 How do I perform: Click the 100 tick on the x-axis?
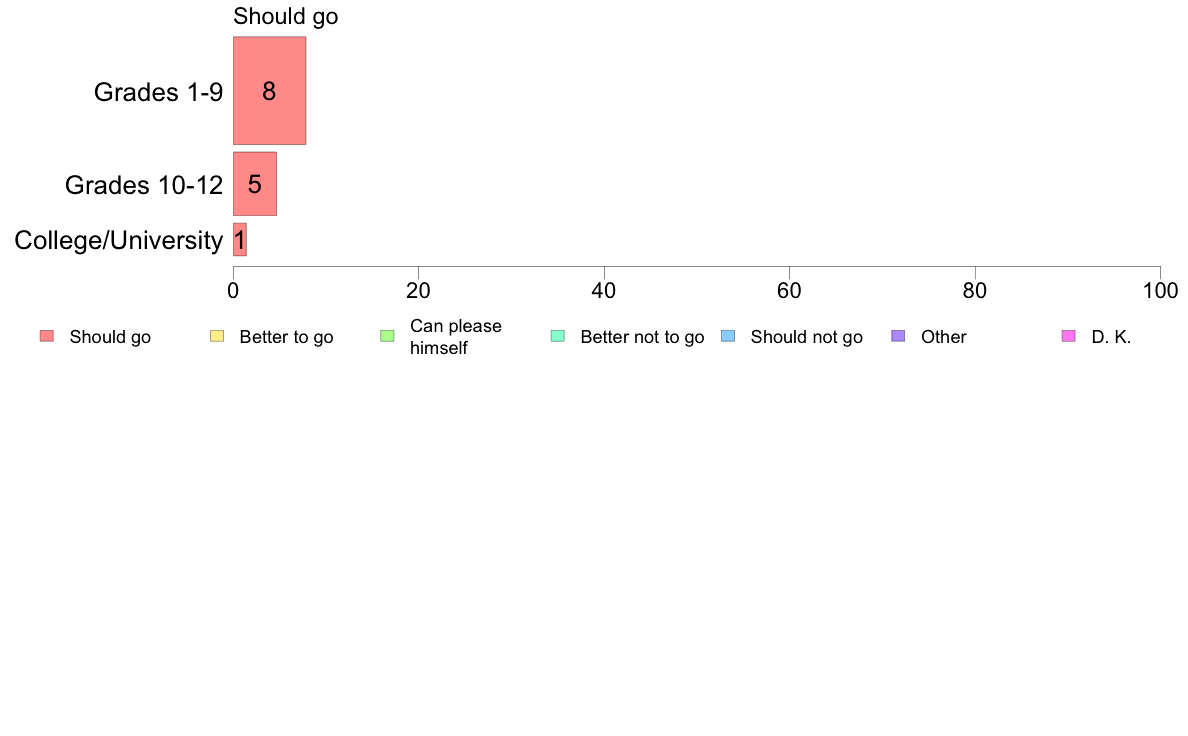[x=1159, y=291]
